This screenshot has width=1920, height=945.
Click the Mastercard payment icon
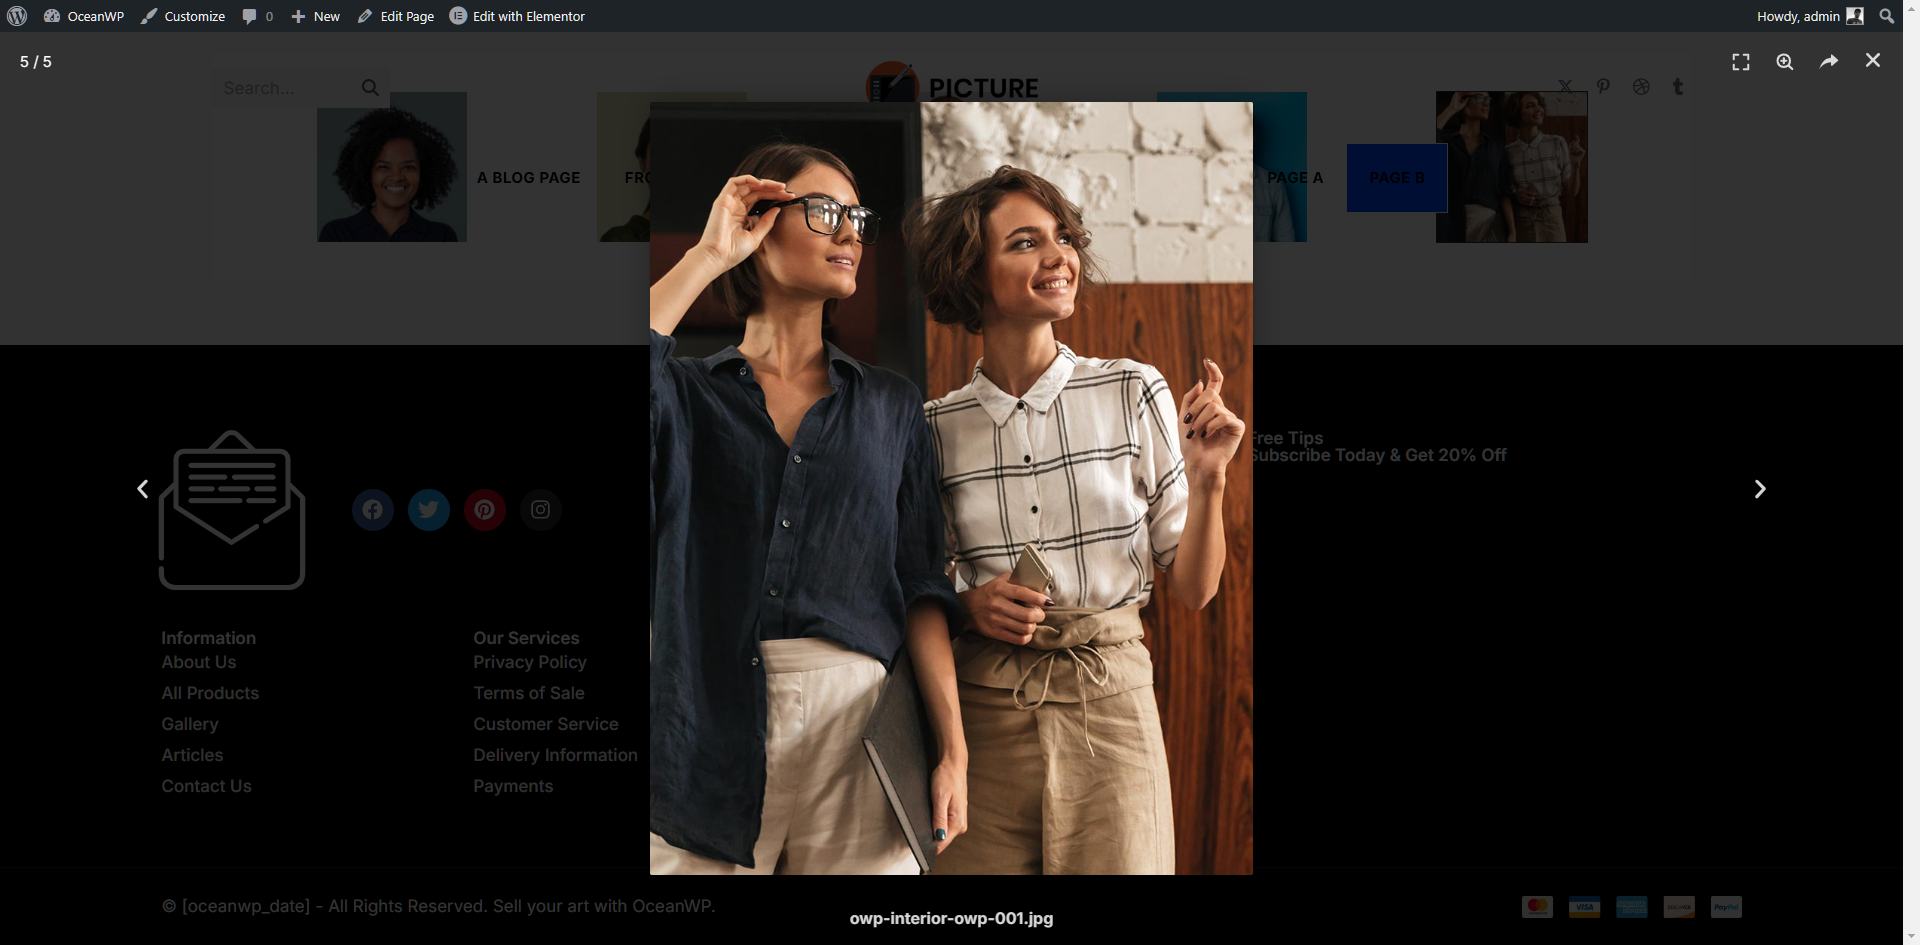click(1537, 907)
